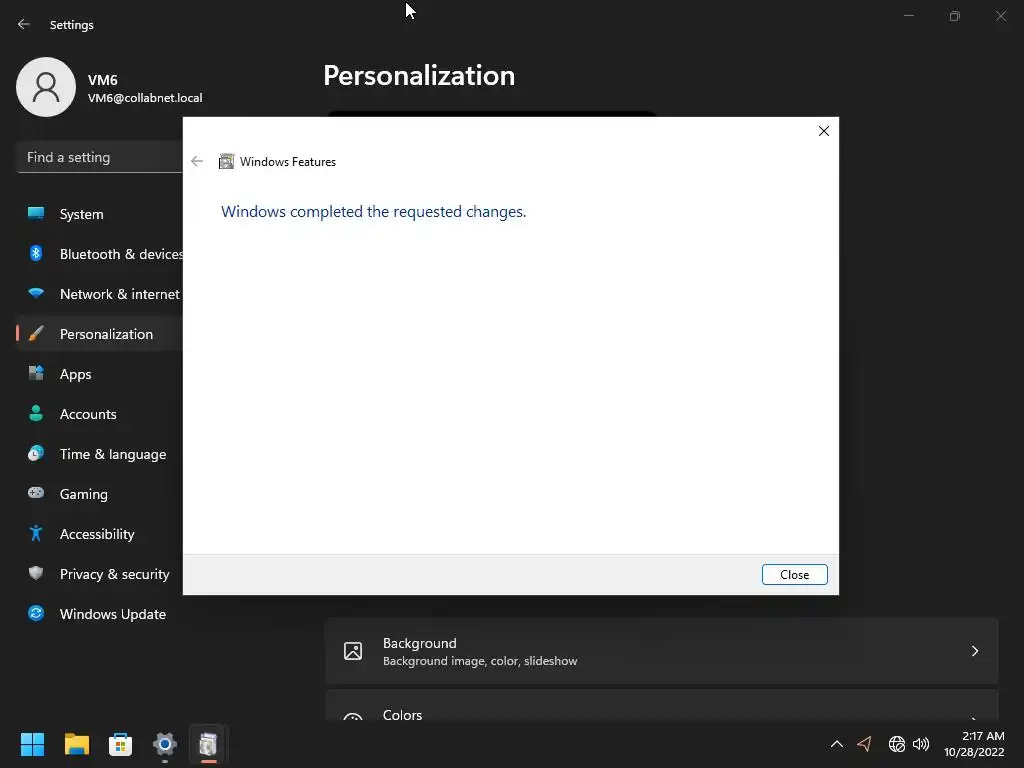Open Accessibility settings
This screenshot has height=768, width=1024.
tap(99, 534)
